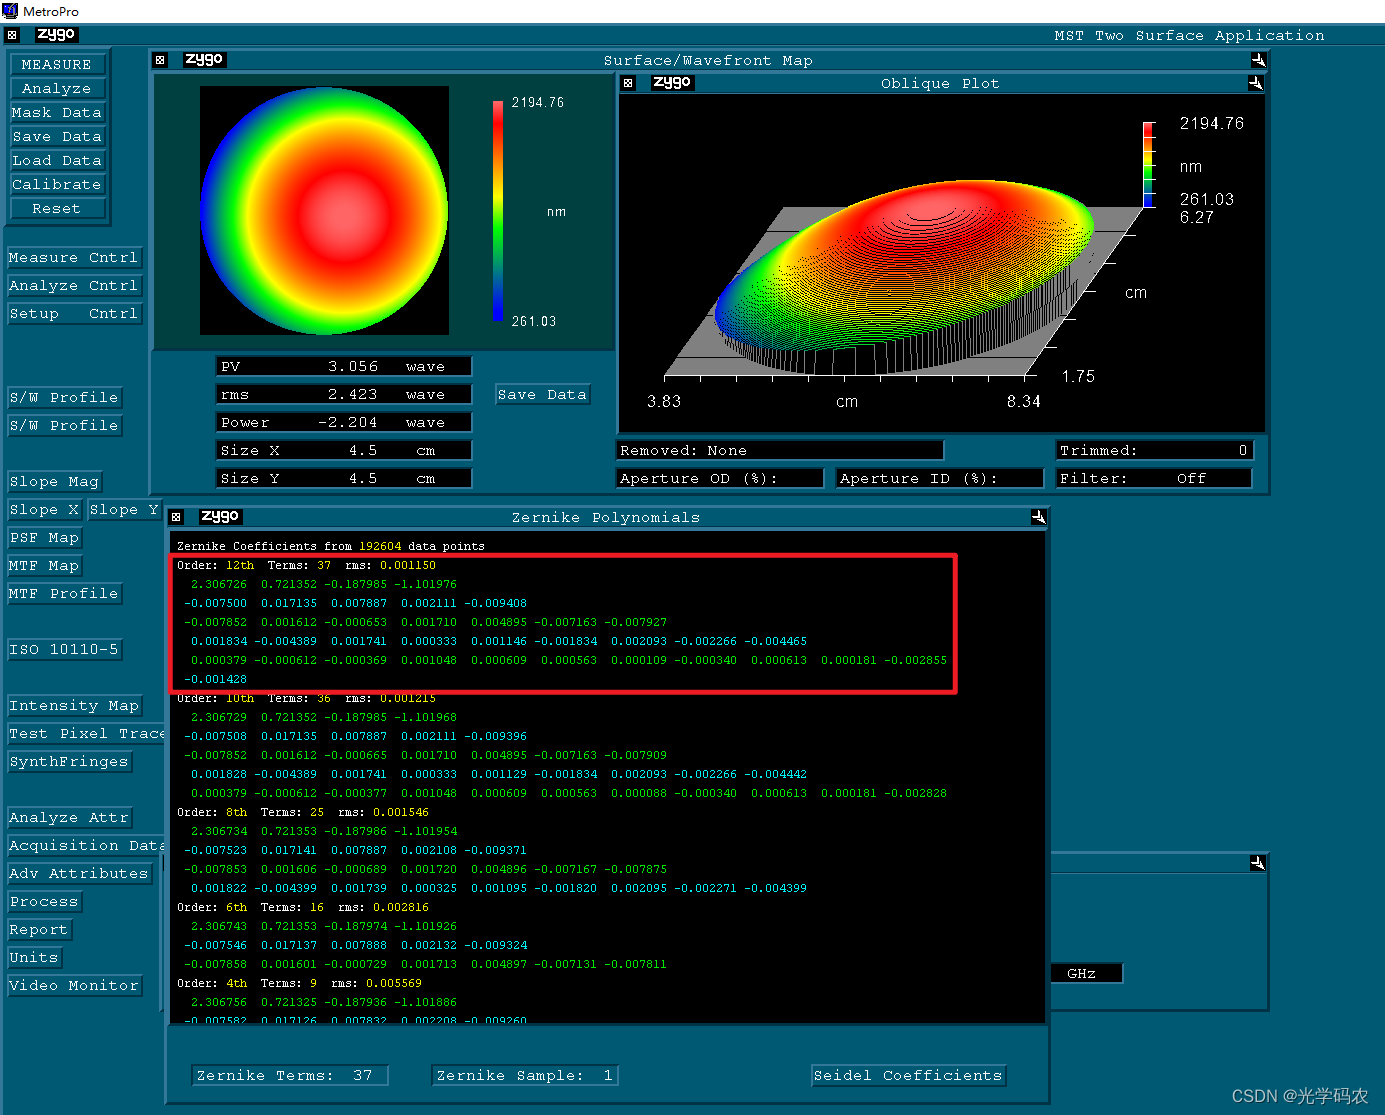Click the pin icon on Surface/Wavefront Map title bar

pyautogui.click(x=1258, y=60)
